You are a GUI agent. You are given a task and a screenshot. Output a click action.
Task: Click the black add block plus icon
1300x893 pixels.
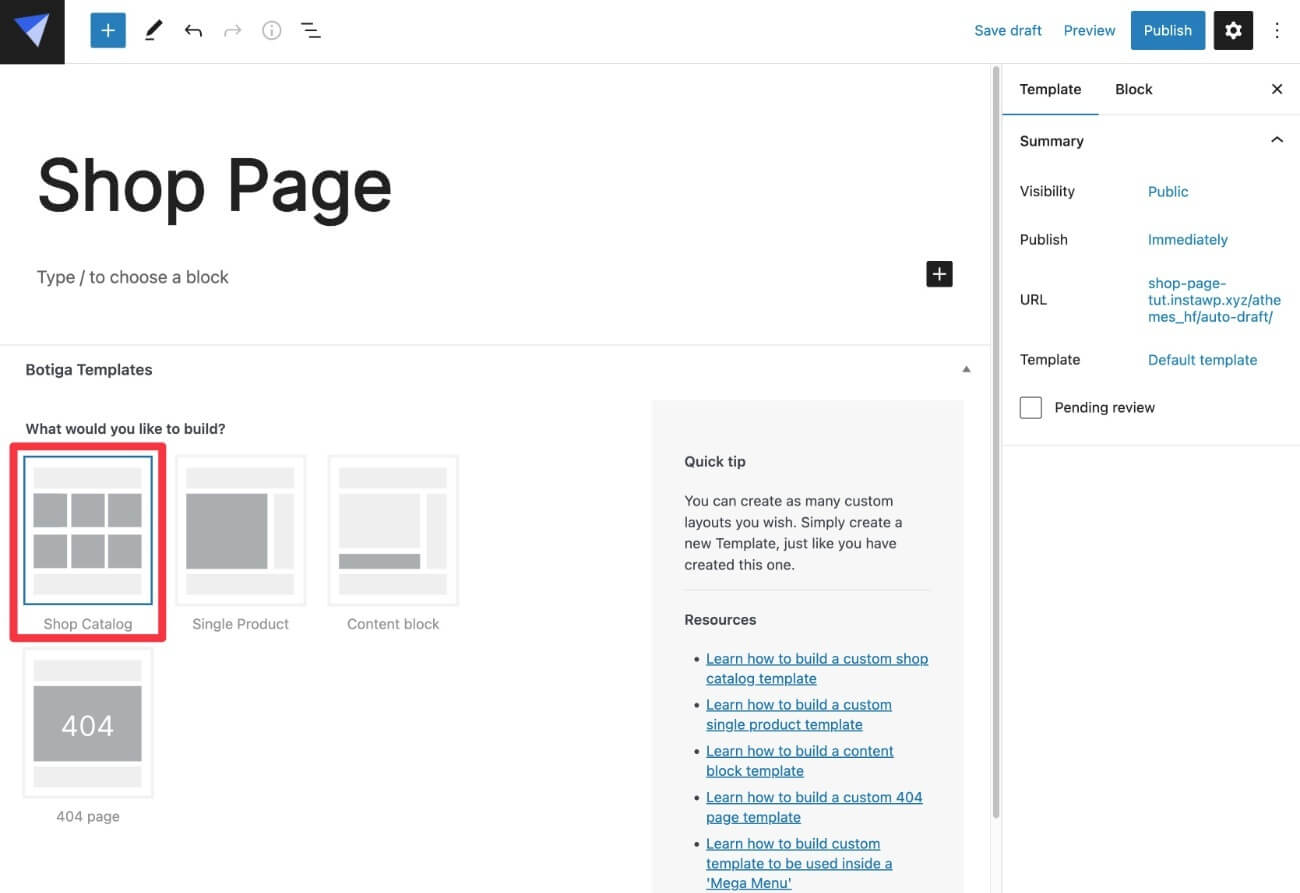pyautogui.click(x=939, y=274)
